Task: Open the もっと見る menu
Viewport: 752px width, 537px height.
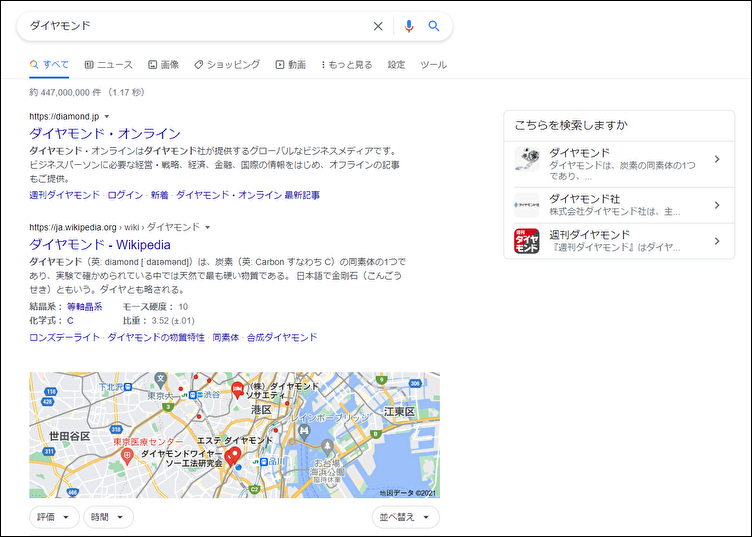Action: [x=347, y=65]
